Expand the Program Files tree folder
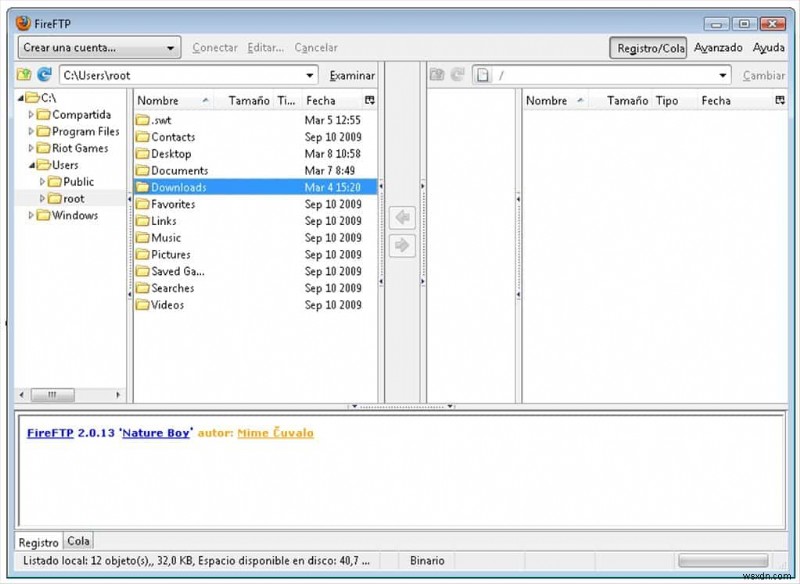The height and width of the screenshot is (584, 800). click(31, 131)
